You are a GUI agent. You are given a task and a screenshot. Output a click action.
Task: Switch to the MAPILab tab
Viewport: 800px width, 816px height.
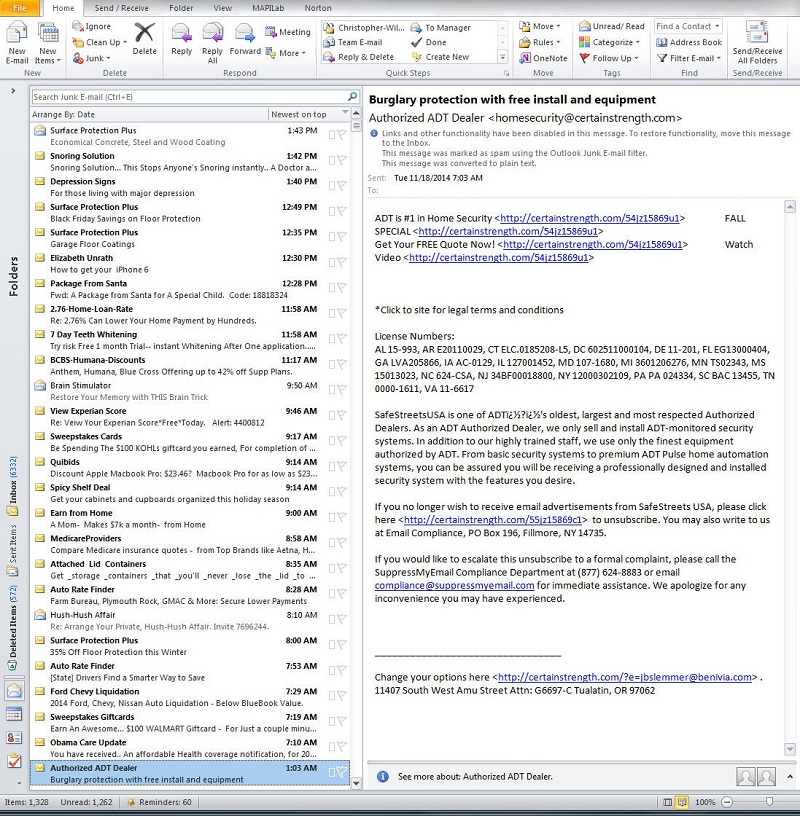tap(268, 8)
